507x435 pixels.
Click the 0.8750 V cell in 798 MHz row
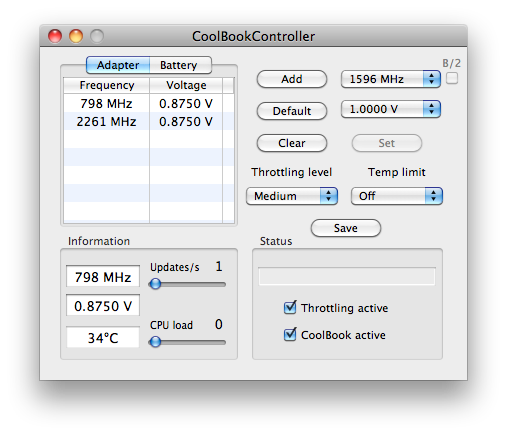186,103
